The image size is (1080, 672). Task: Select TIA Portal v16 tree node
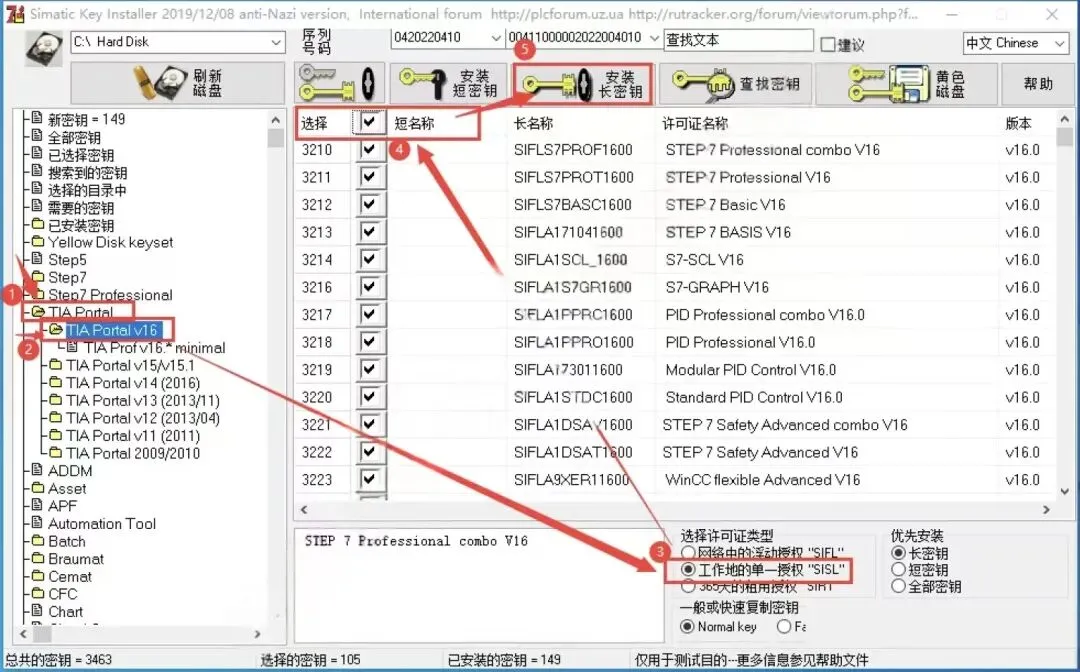point(113,330)
